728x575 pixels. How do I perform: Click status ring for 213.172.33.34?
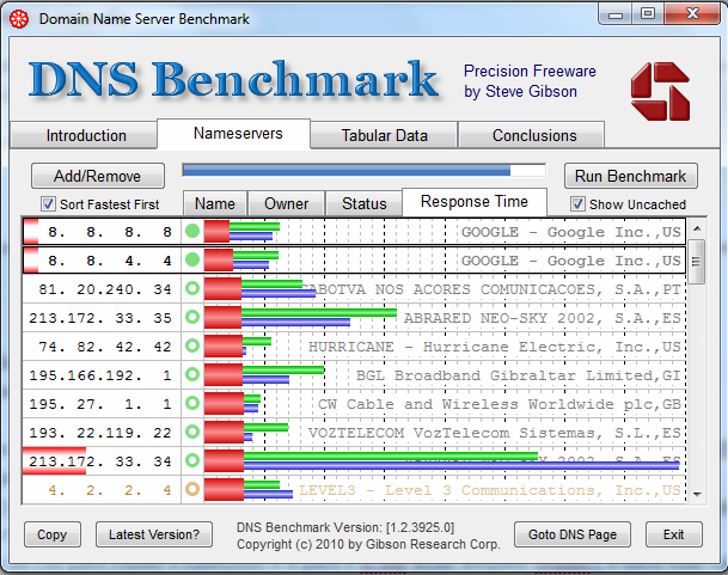pos(192,461)
